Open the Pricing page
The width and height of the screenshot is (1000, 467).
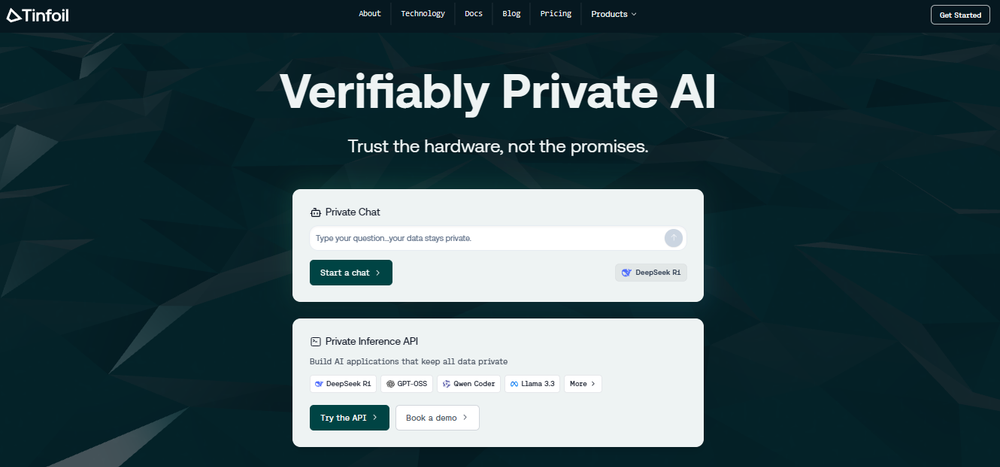point(556,14)
